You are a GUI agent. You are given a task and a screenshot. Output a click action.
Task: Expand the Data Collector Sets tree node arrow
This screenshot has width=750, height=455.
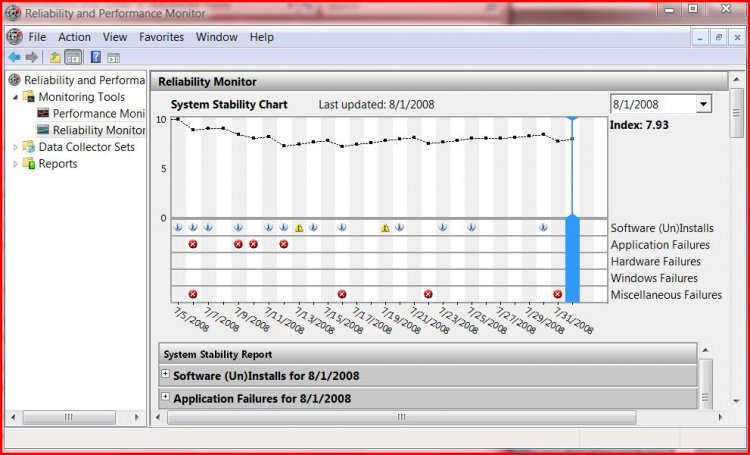click(15, 147)
